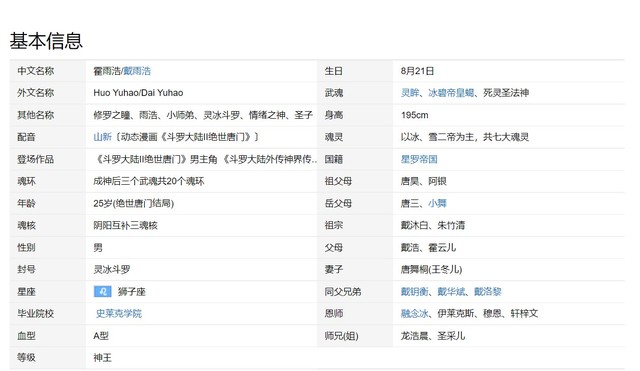Select the 唐昊、阿银 value
640x371 pixels.
point(424,181)
